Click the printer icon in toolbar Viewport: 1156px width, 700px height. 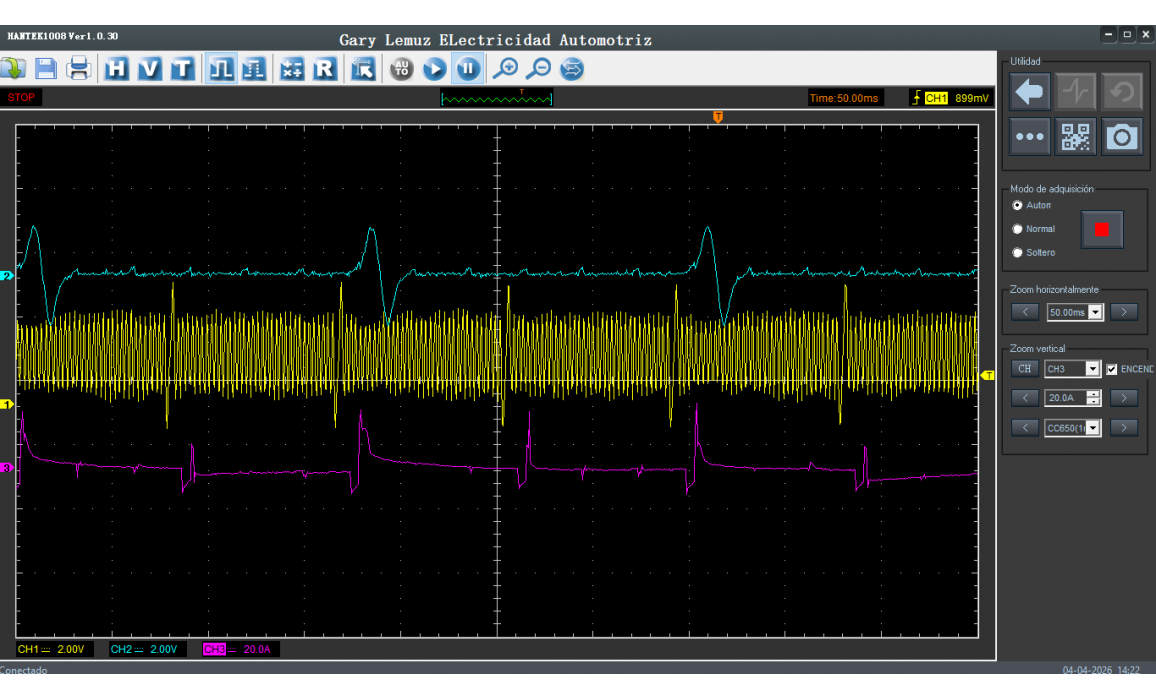coord(78,69)
